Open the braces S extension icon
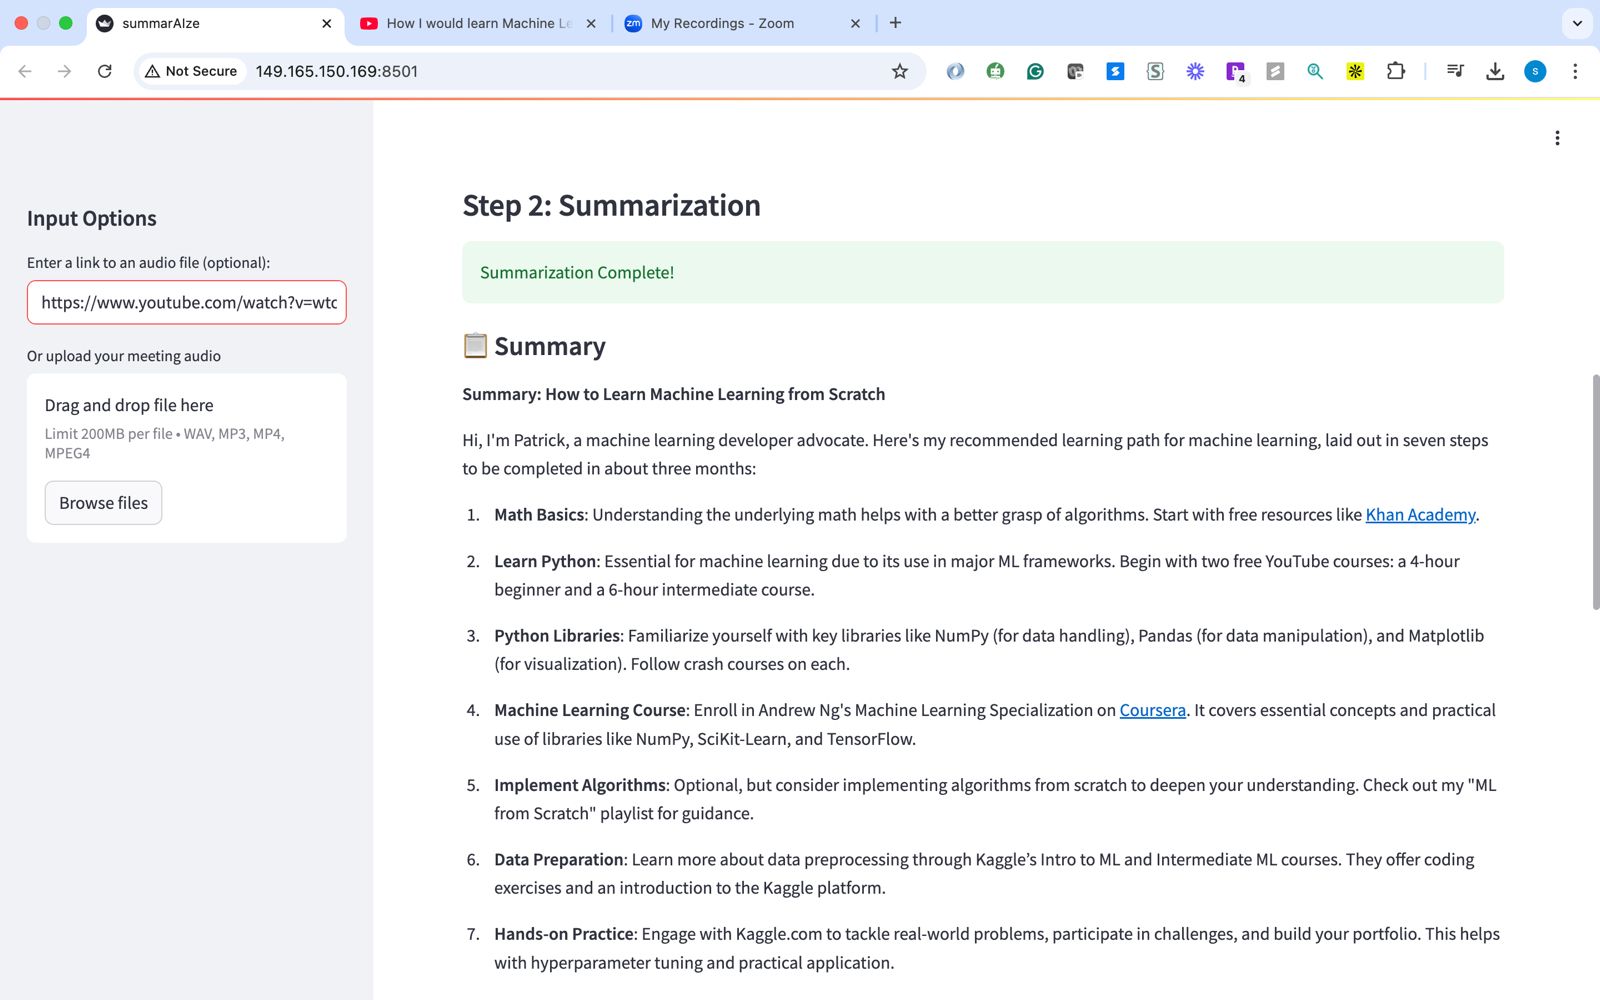This screenshot has height=1000, width=1600. (x=1155, y=71)
